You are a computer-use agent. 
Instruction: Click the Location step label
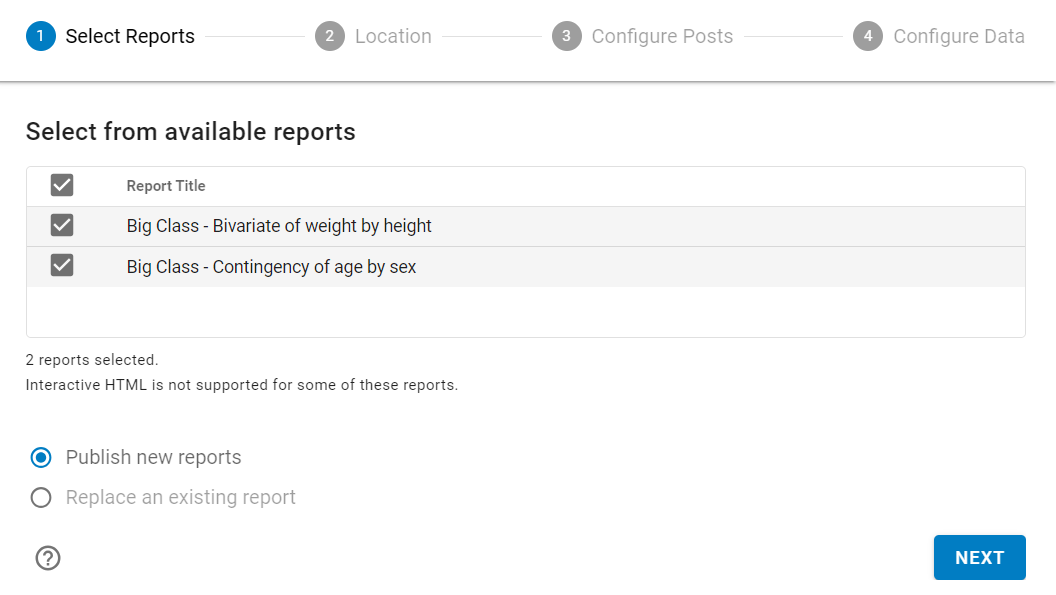(392, 35)
